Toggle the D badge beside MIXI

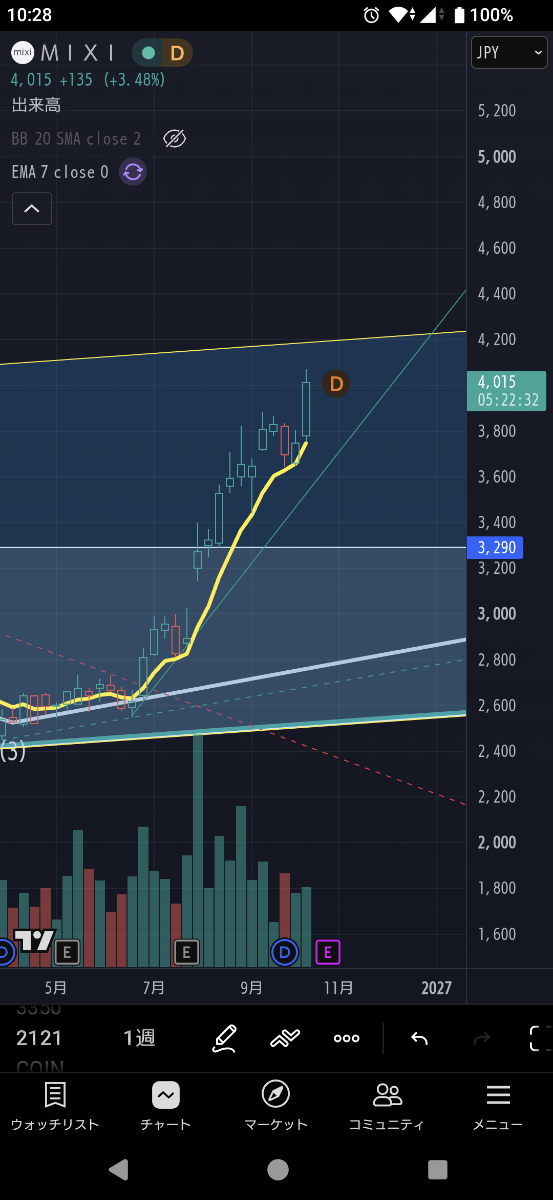[x=176, y=53]
